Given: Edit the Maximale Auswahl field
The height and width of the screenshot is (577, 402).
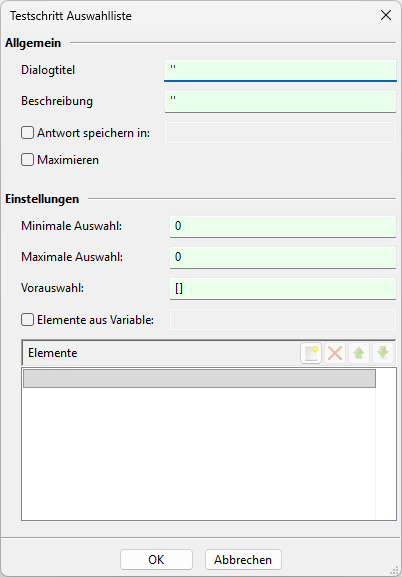Looking at the screenshot, I should click(283, 258).
